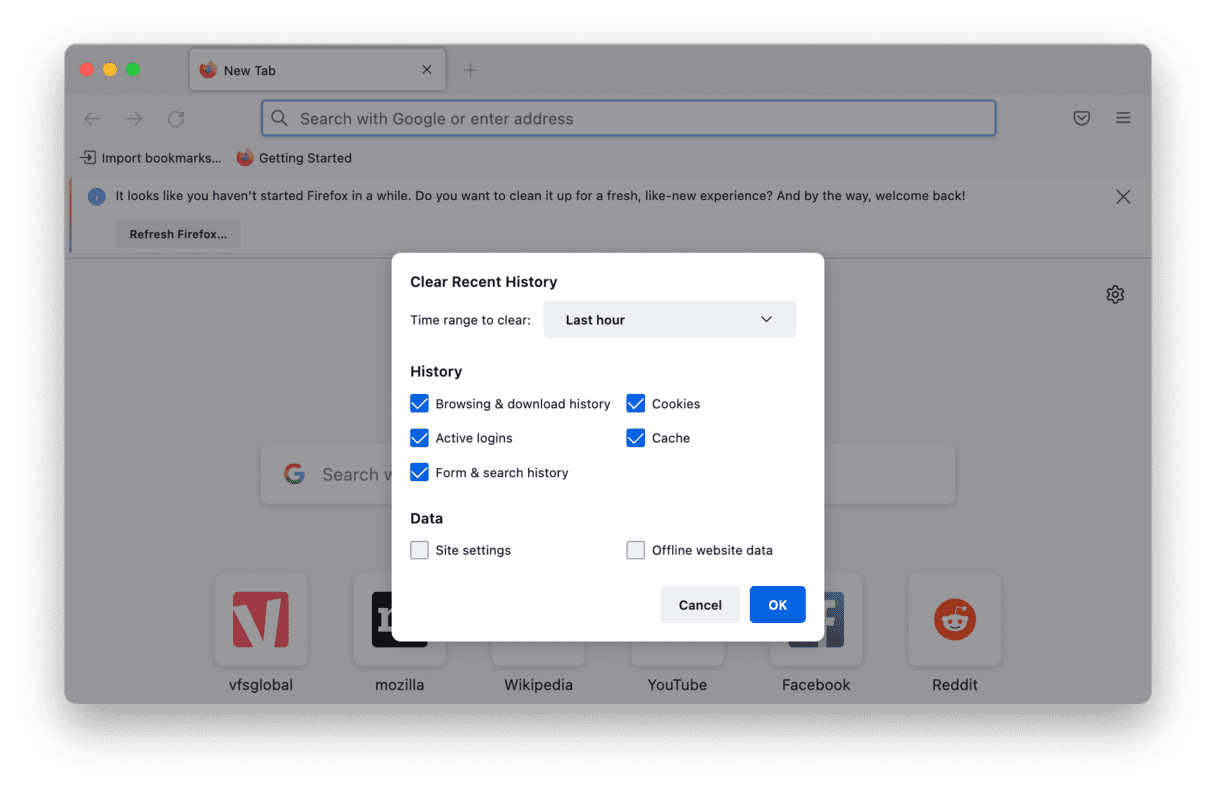Viewport: 1216px width, 789px height.
Task: Click the Wikipedia shortcut label
Action: (538, 685)
